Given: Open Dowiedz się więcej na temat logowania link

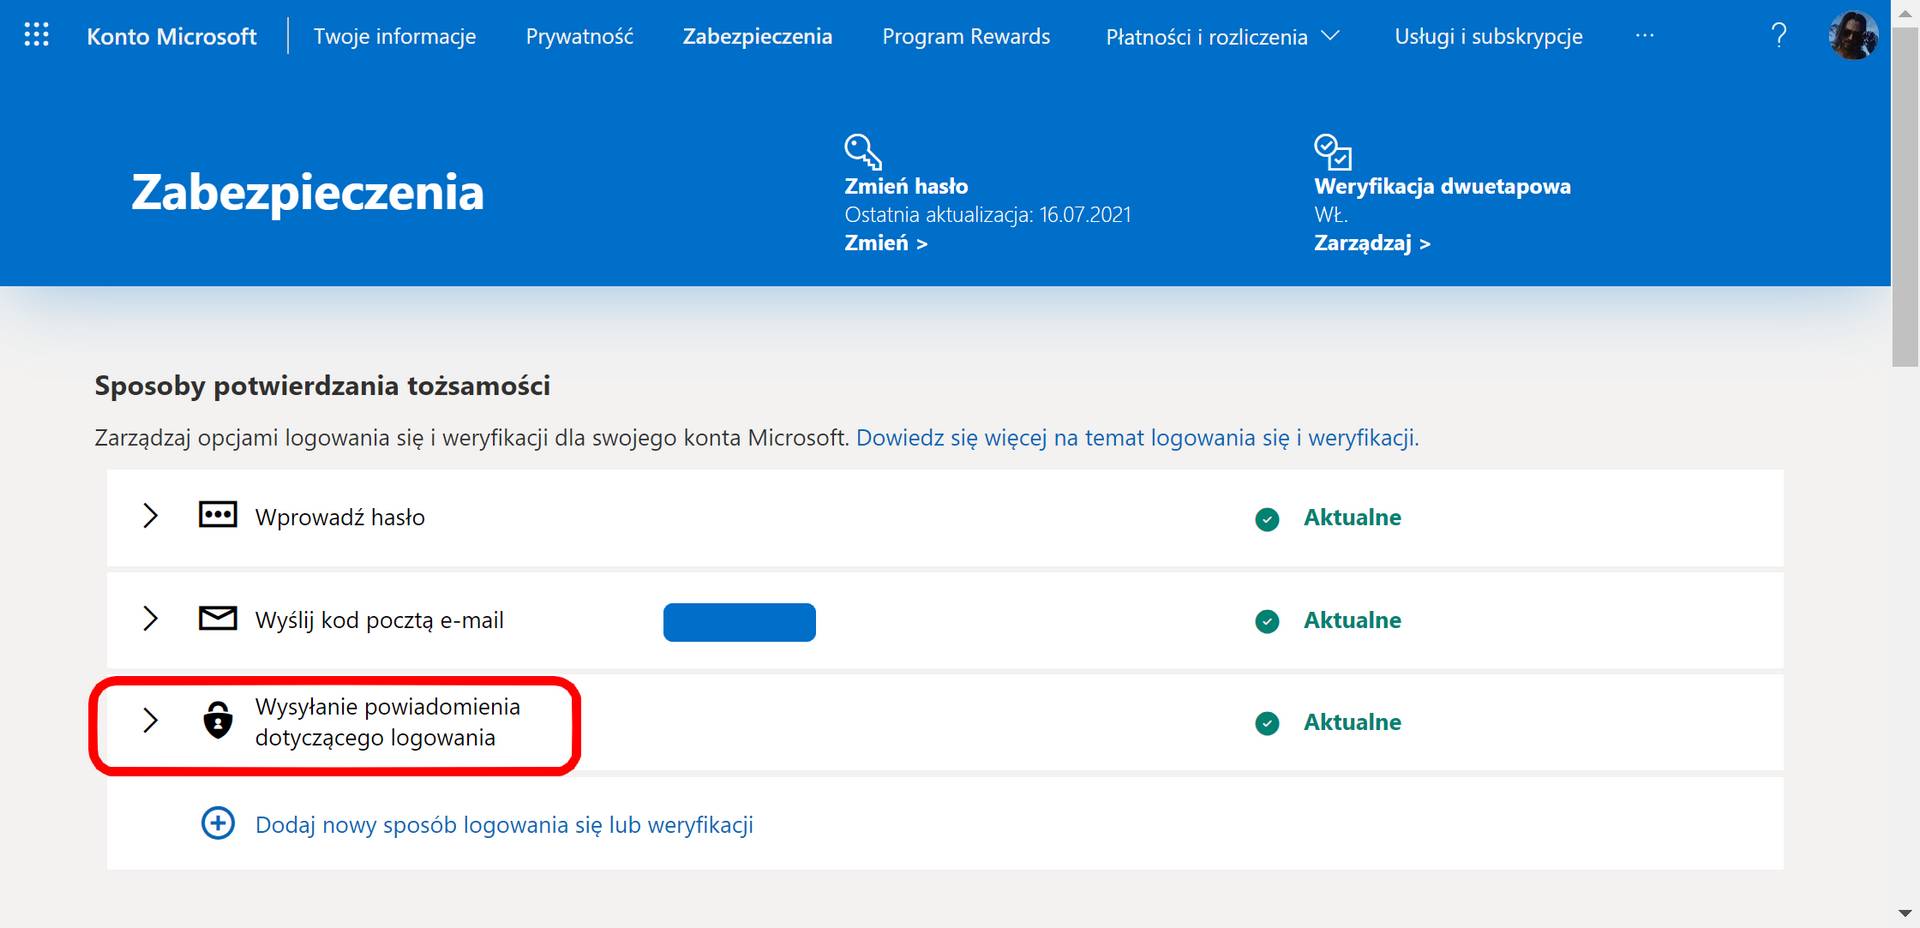Looking at the screenshot, I should point(1137,438).
